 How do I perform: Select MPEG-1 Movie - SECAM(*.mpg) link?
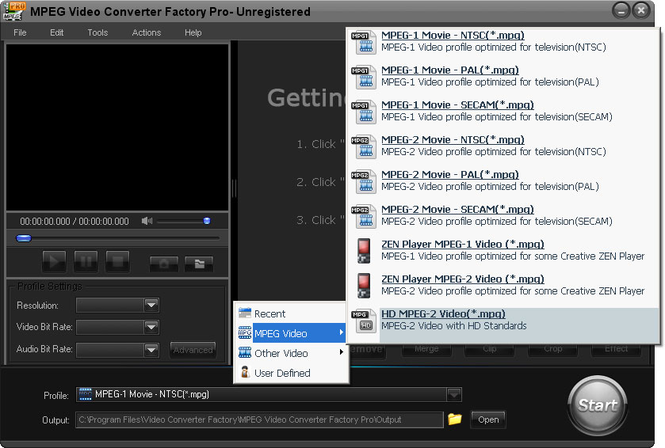pyautogui.click(x=457, y=105)
